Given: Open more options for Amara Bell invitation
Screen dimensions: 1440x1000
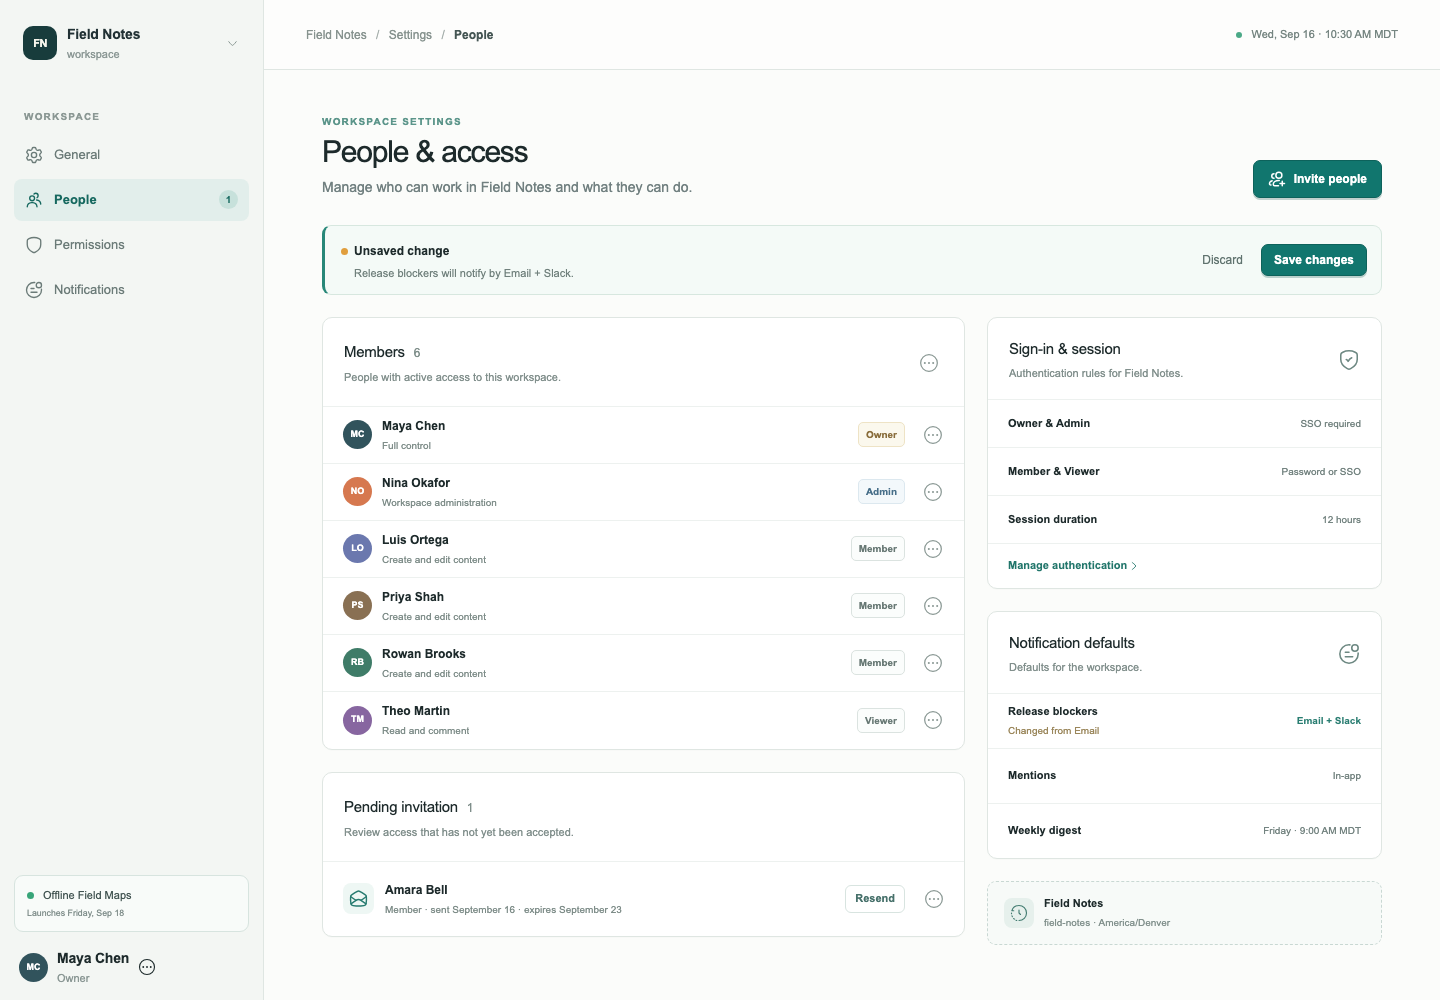Looking at the screenshot, I should [934, 899].
